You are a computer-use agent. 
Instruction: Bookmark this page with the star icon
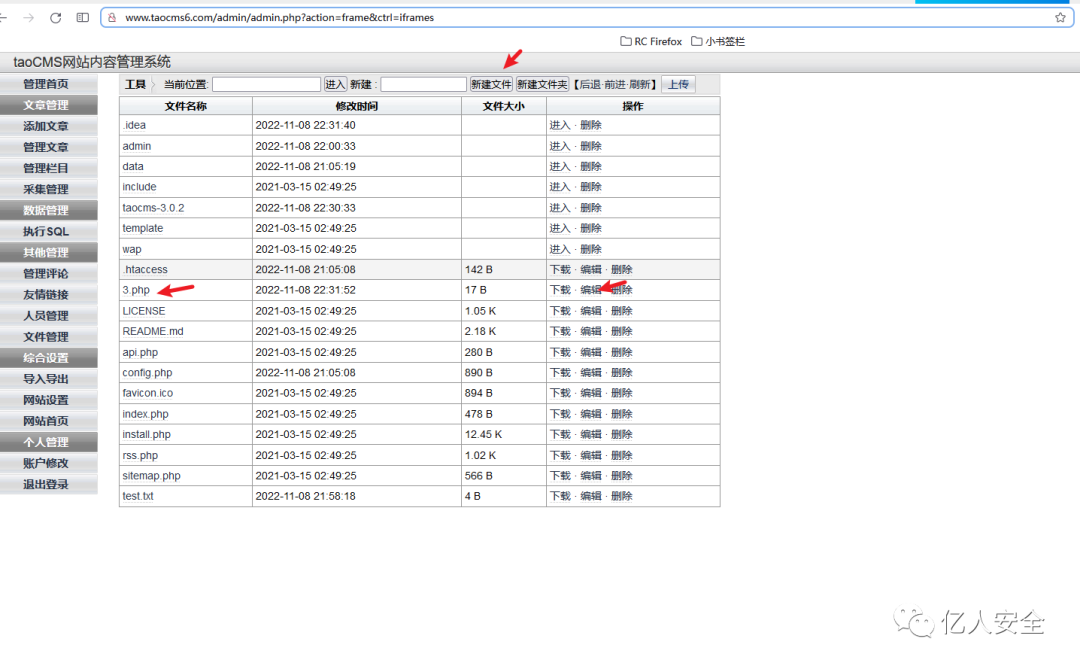tap(1060, 17)
